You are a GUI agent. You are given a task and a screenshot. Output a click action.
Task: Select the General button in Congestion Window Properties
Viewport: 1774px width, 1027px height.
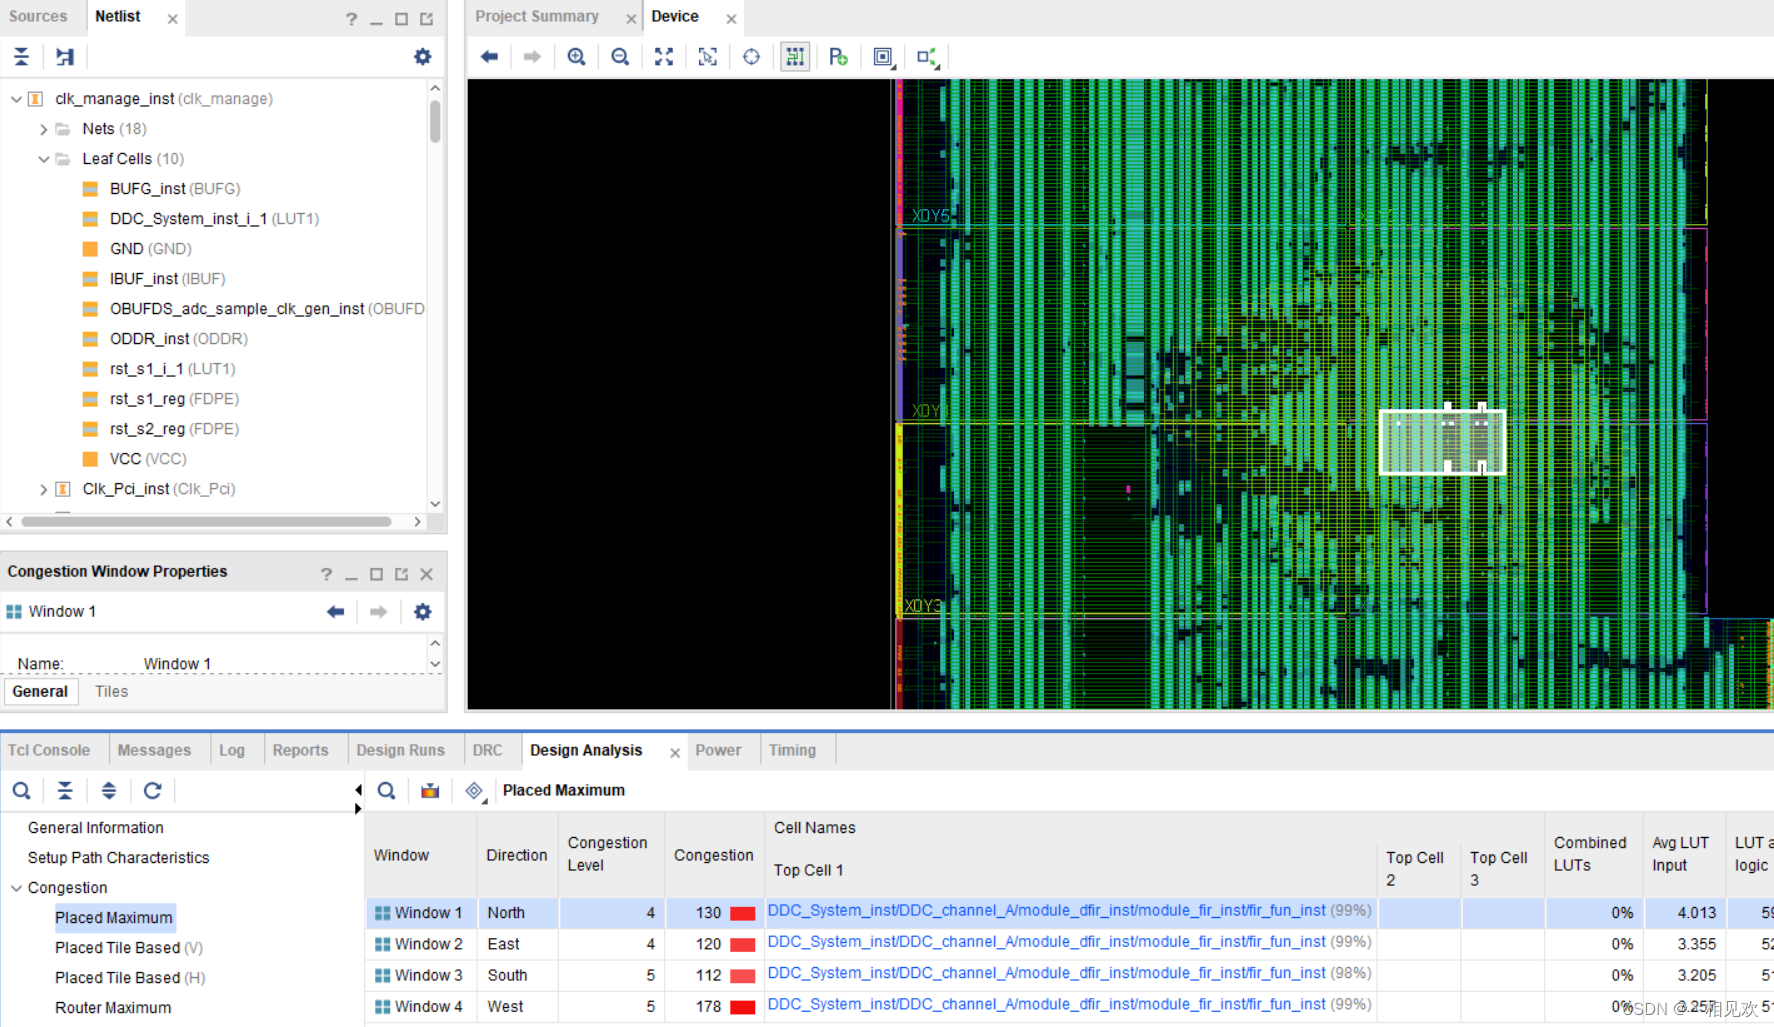pos(40,691)
